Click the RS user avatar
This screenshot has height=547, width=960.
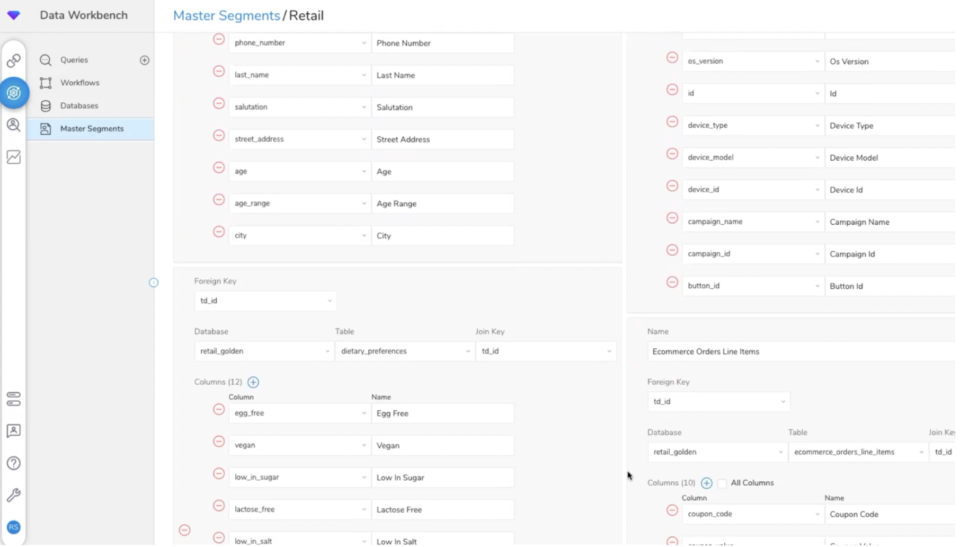click(x=13, y=527)
